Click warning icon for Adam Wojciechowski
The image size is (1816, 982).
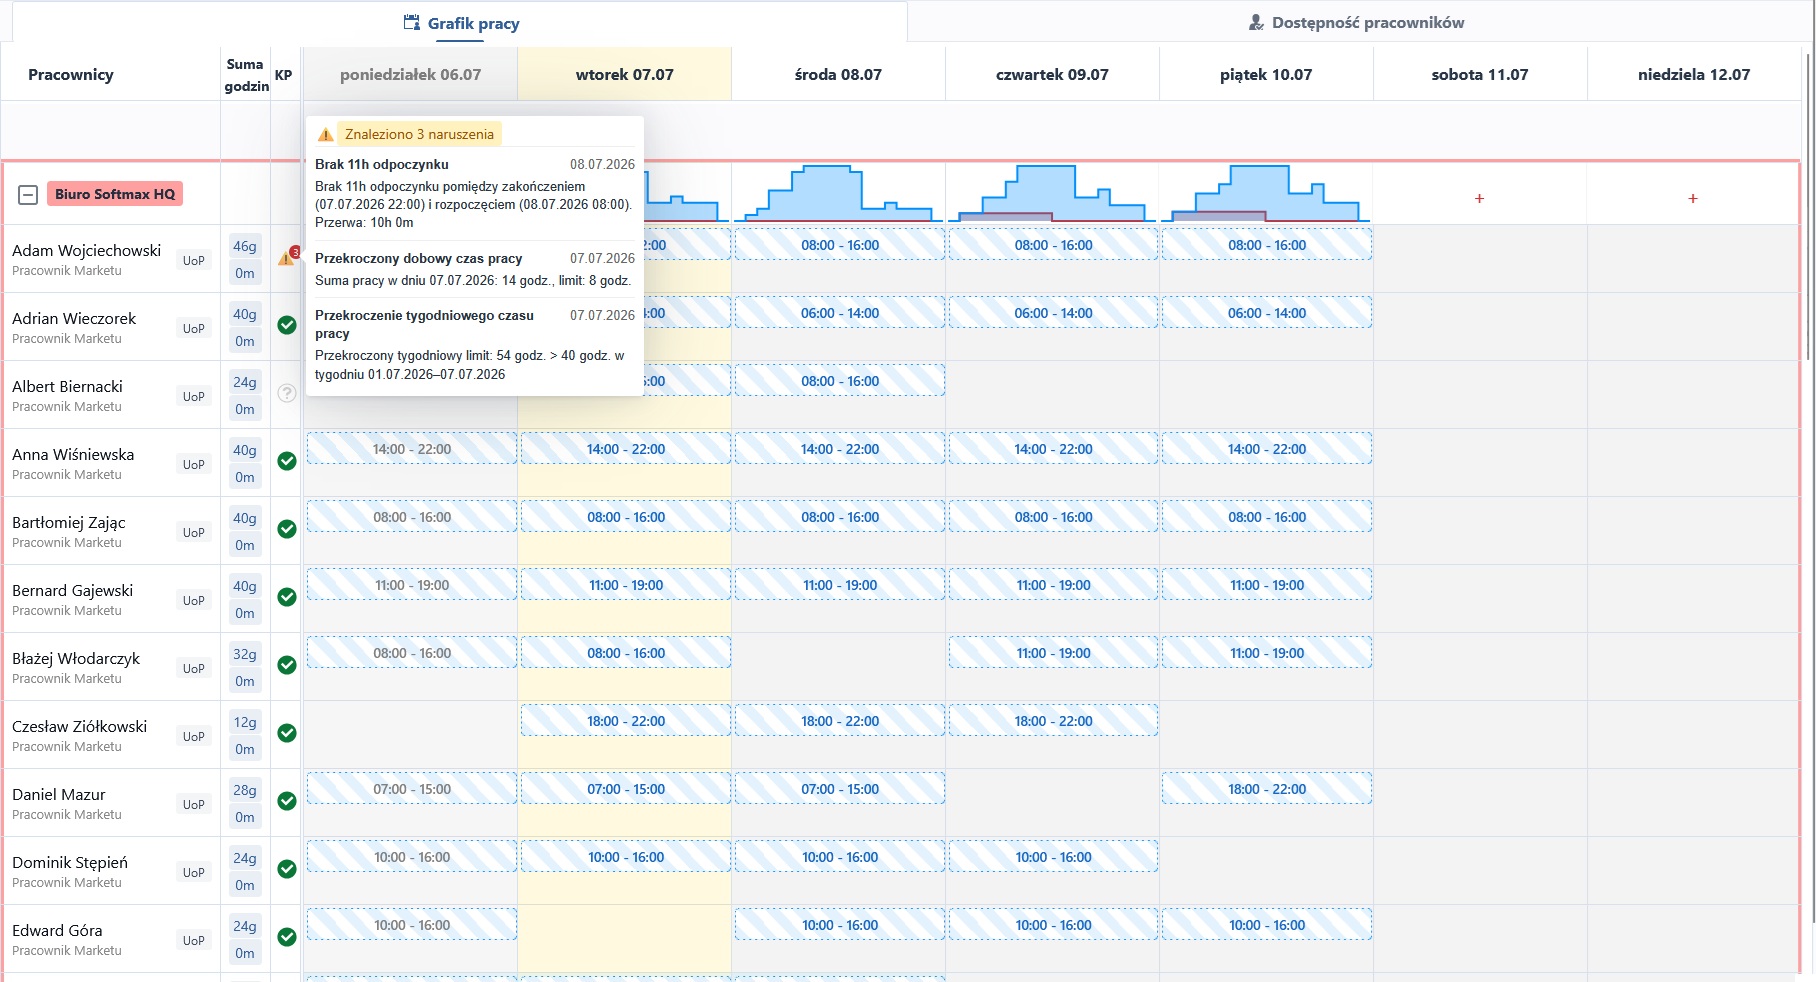point(287,257)
